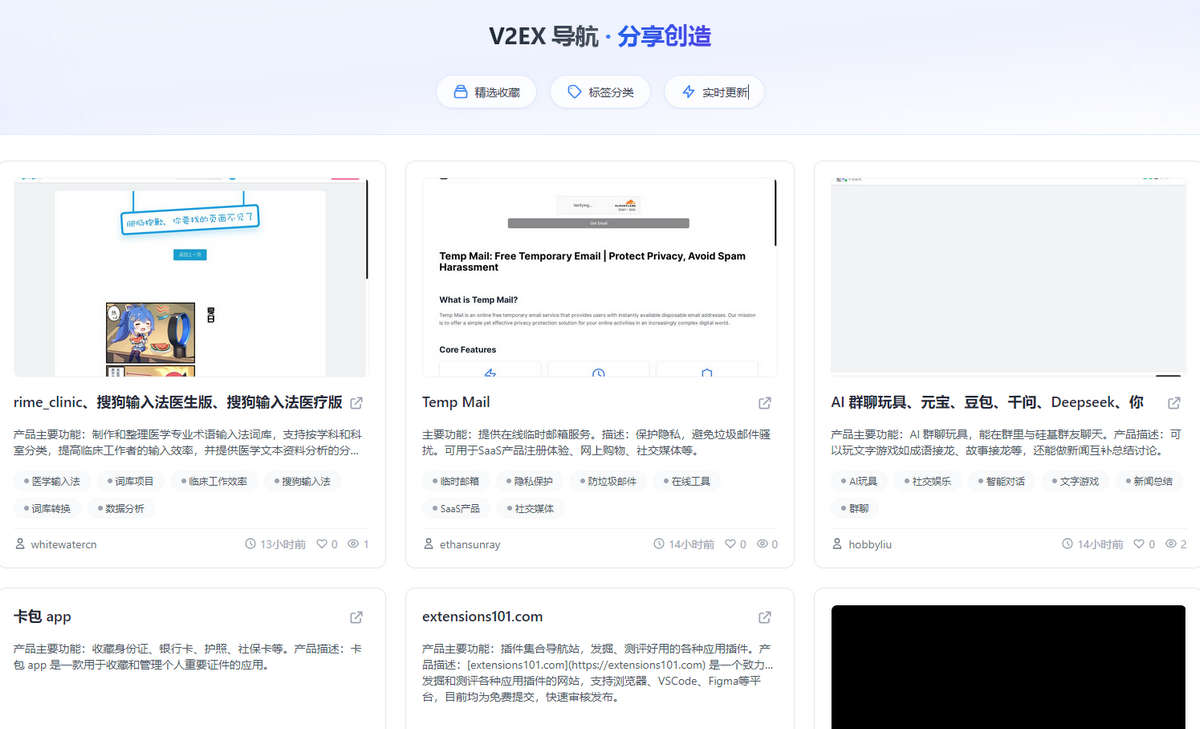Viewport: 1200px width, 729px height.
Task: Open the black preview thumbnail card
Action: [1008, 666]
